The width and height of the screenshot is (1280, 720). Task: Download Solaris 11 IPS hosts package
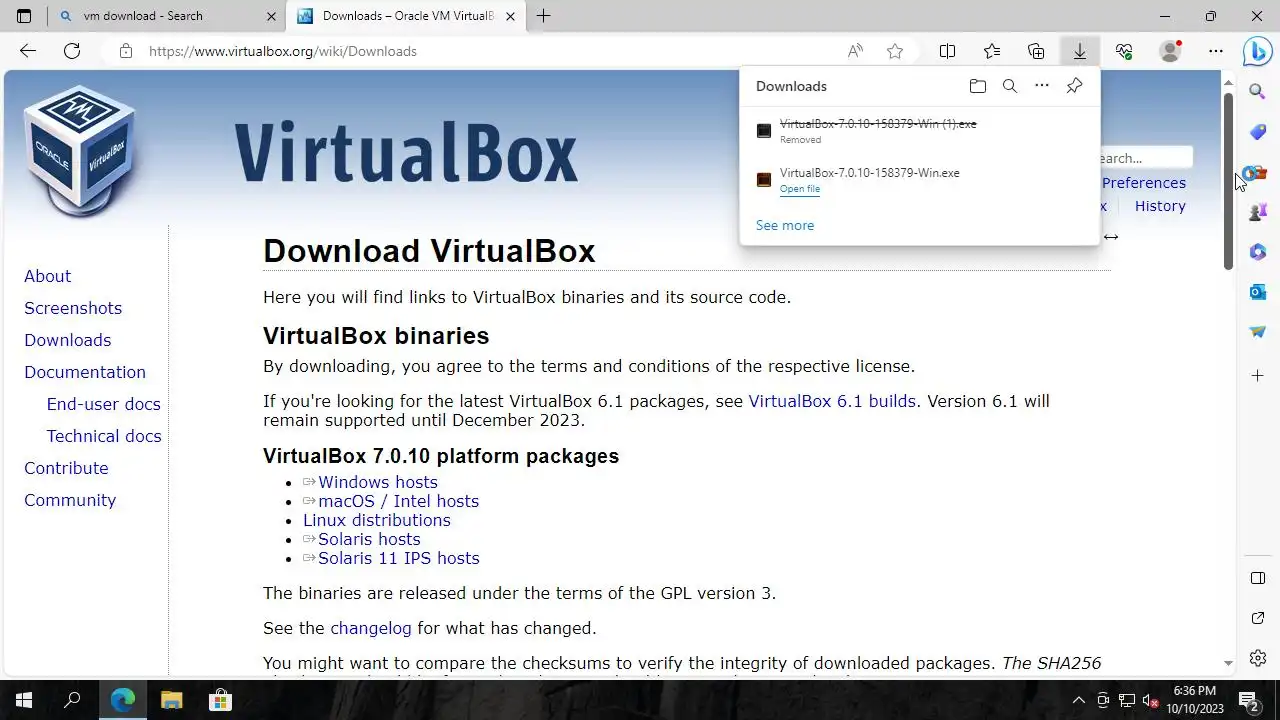(399, 558)
